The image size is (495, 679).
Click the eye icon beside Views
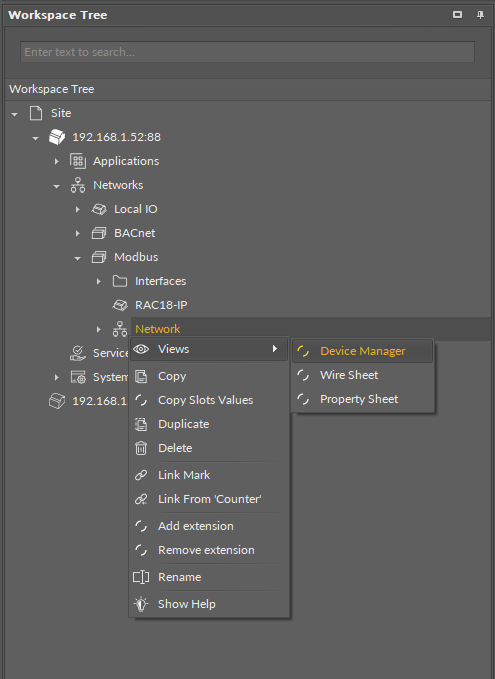[x=141, y=349]
